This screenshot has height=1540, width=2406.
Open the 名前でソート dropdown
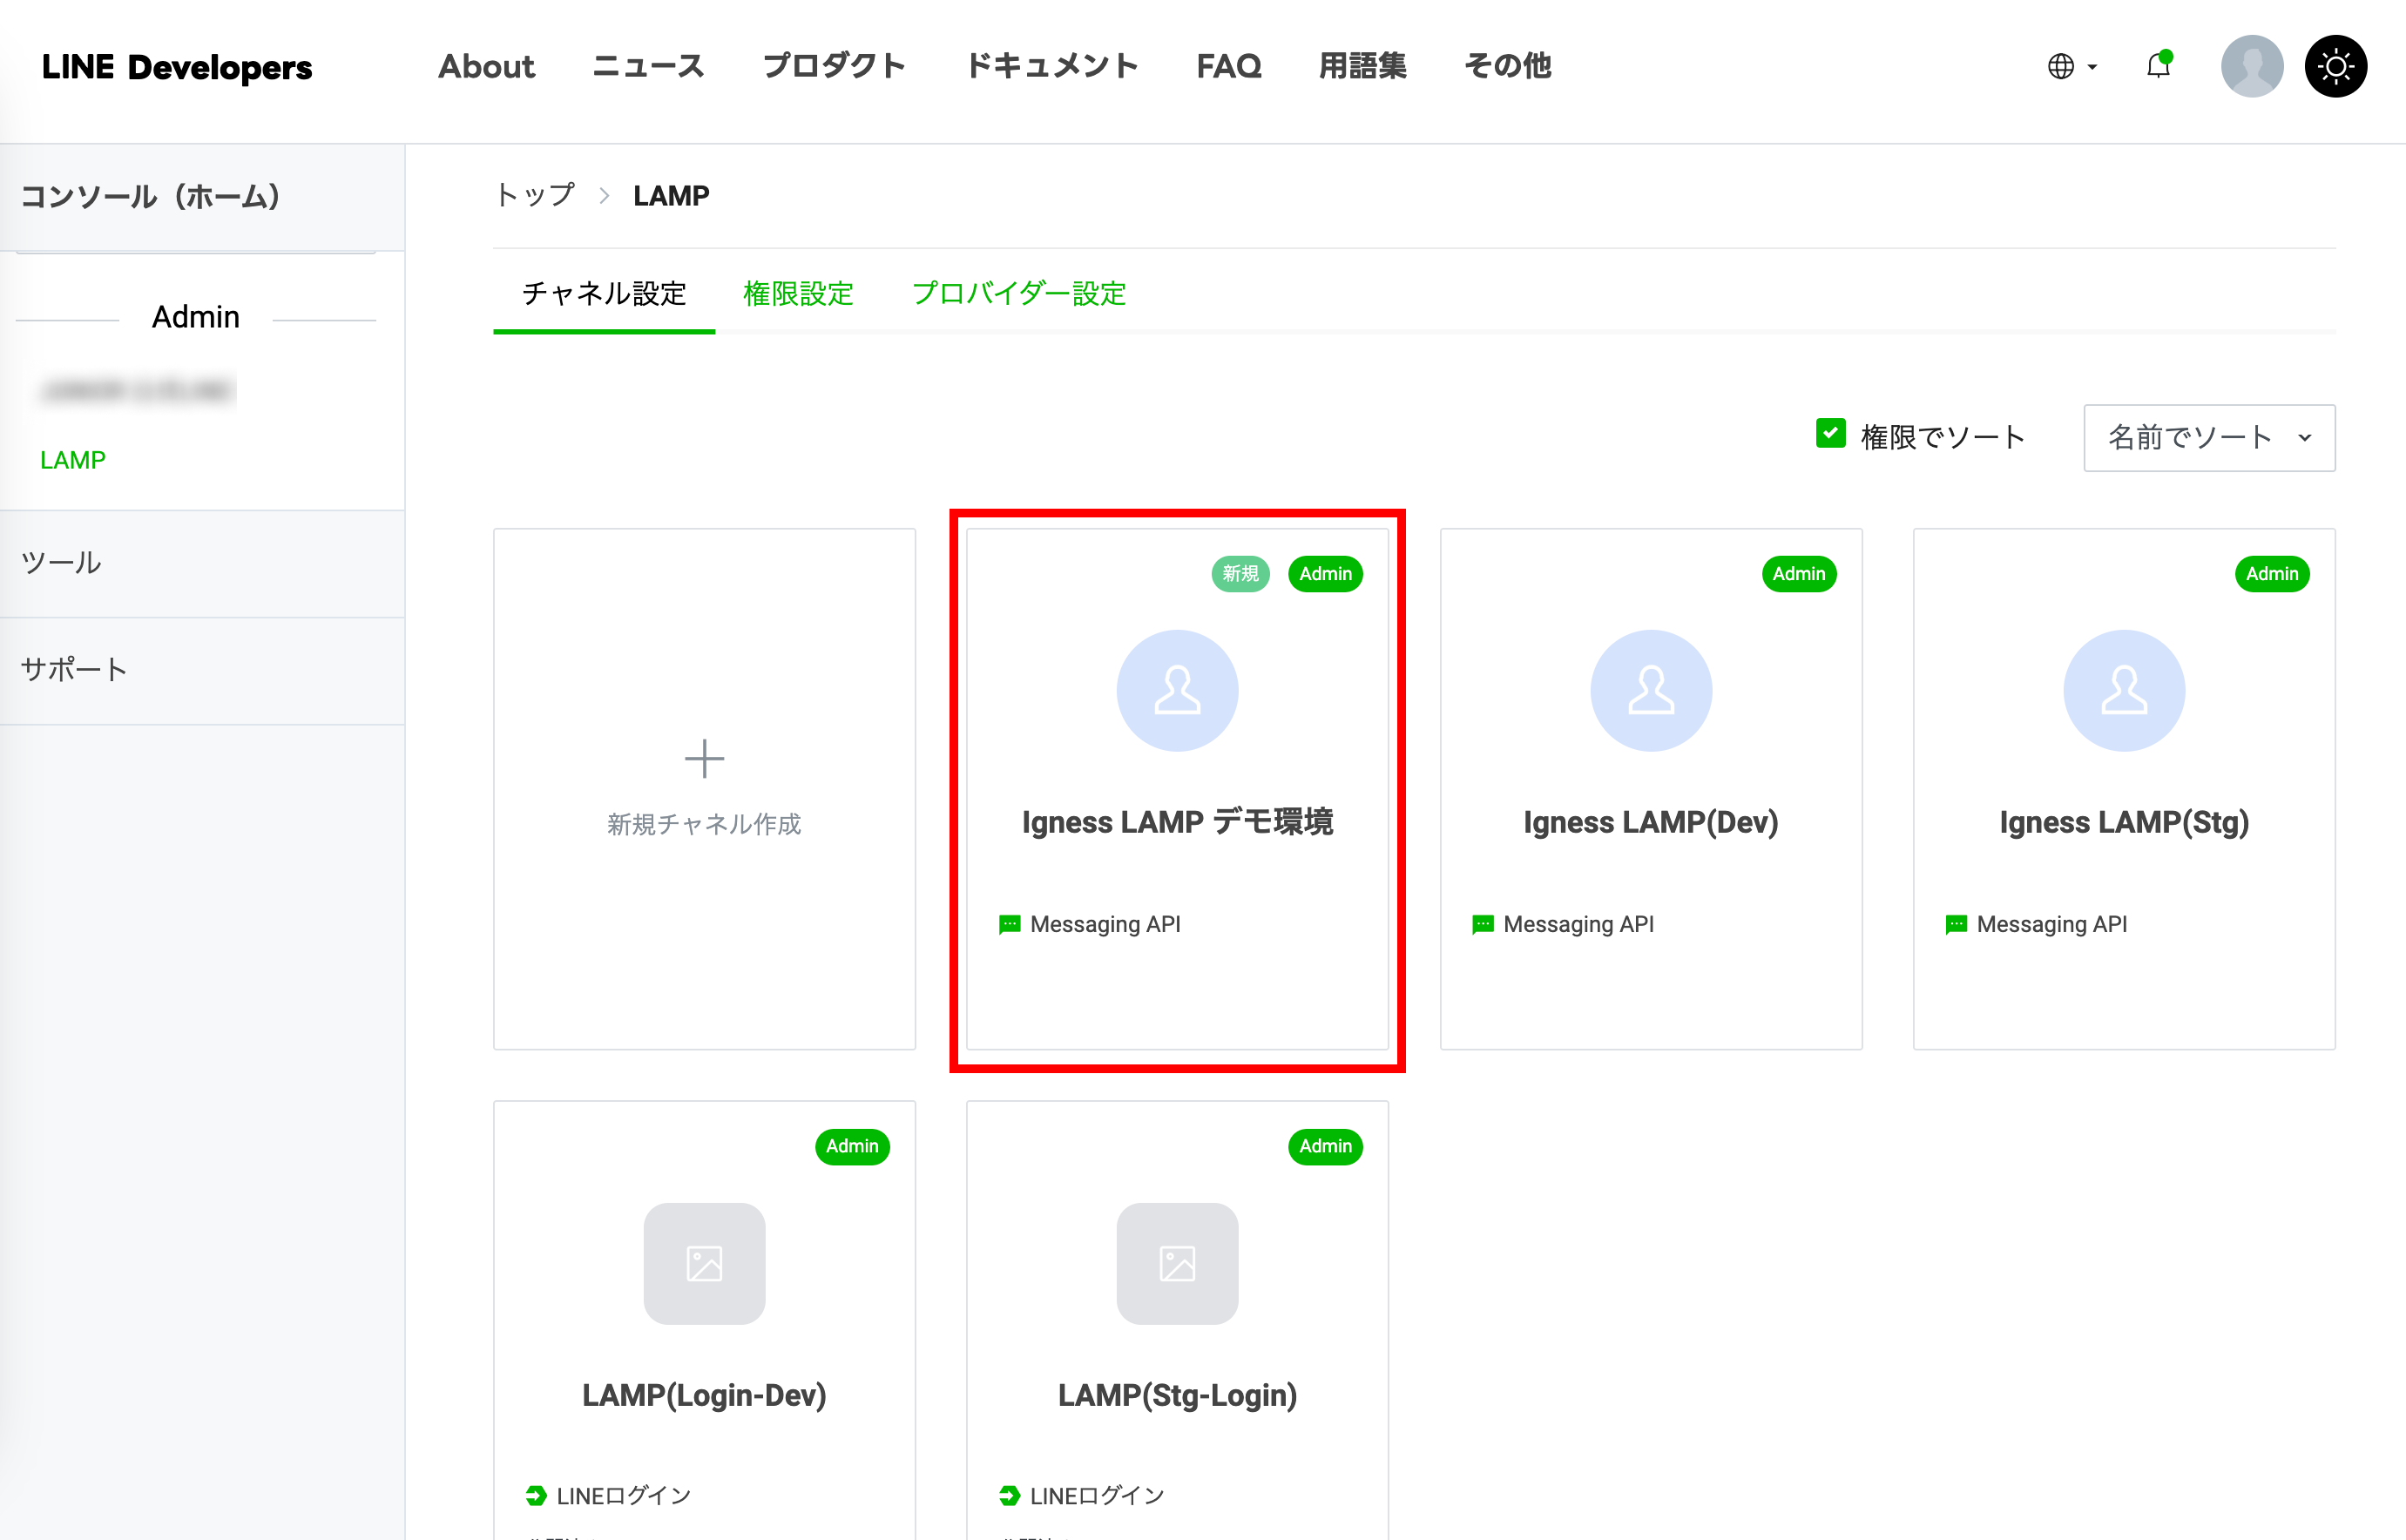tap(2208, 437)
